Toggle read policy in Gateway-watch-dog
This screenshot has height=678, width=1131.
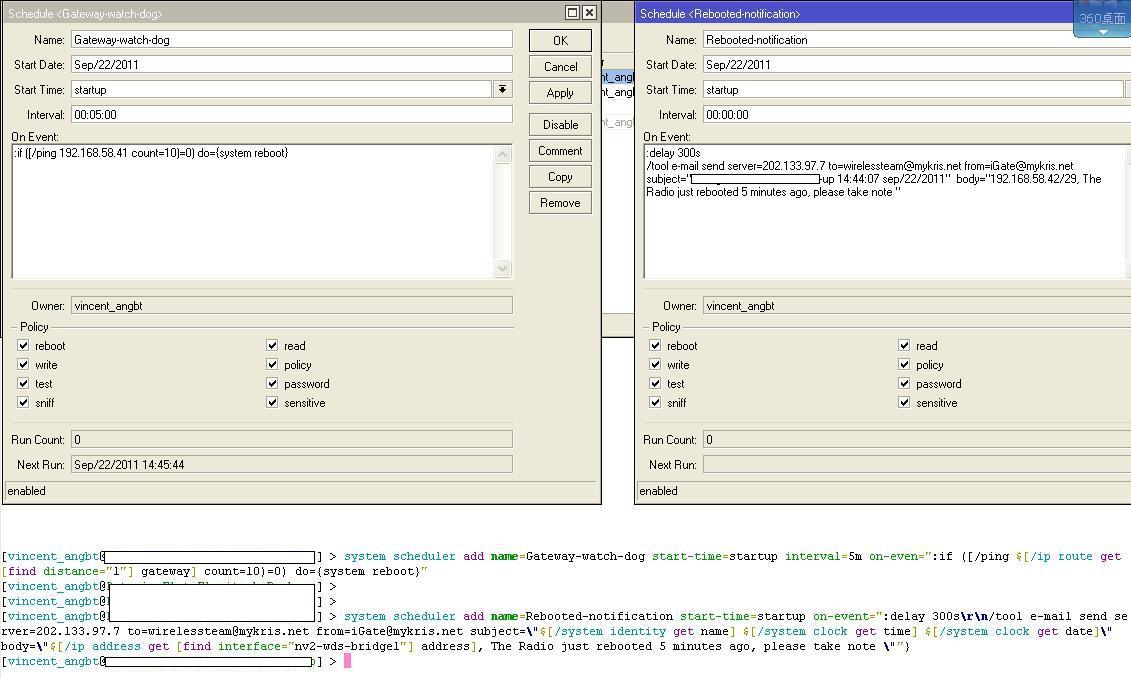[272, 345]
